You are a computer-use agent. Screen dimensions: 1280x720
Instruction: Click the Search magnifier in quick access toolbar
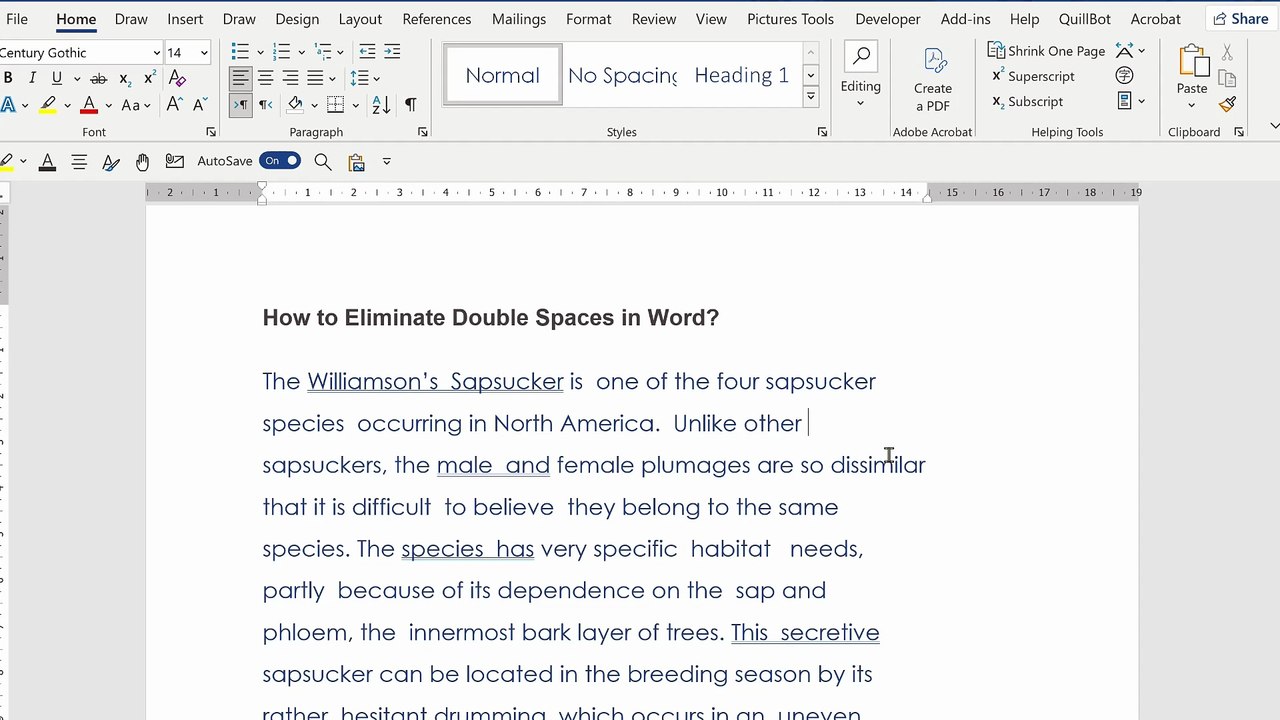323,161
